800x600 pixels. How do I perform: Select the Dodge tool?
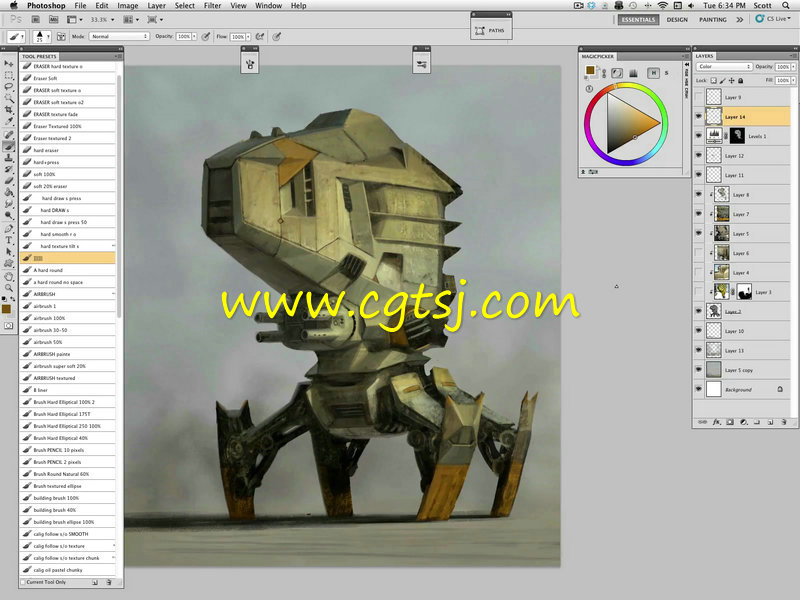point(9,216)
